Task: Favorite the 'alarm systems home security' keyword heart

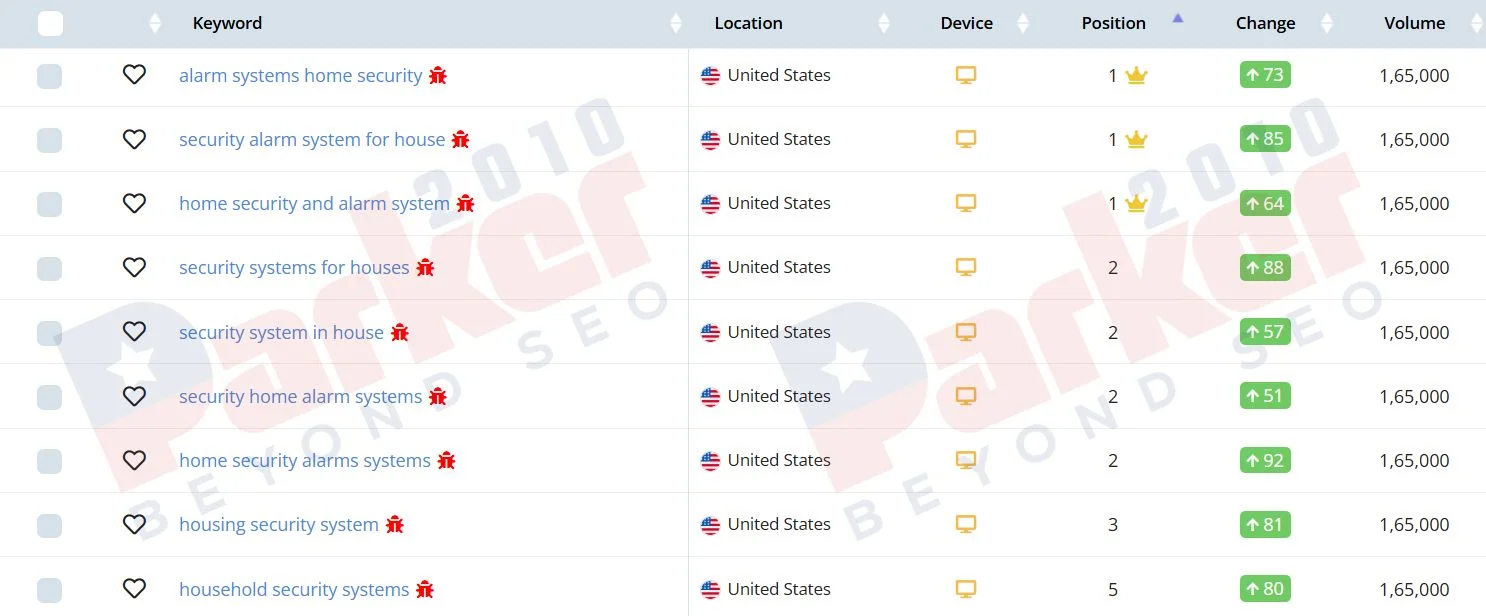Action: [134, 75]
